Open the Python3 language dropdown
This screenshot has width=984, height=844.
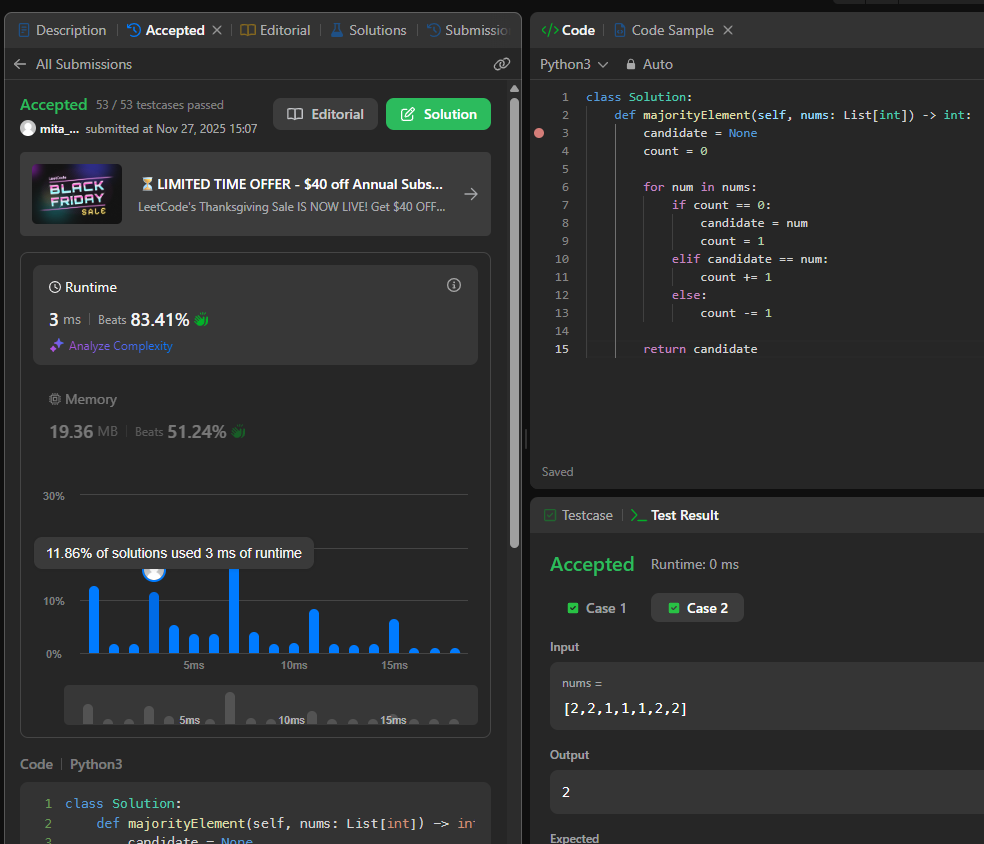pyautogui.click(x=574, y=64)
